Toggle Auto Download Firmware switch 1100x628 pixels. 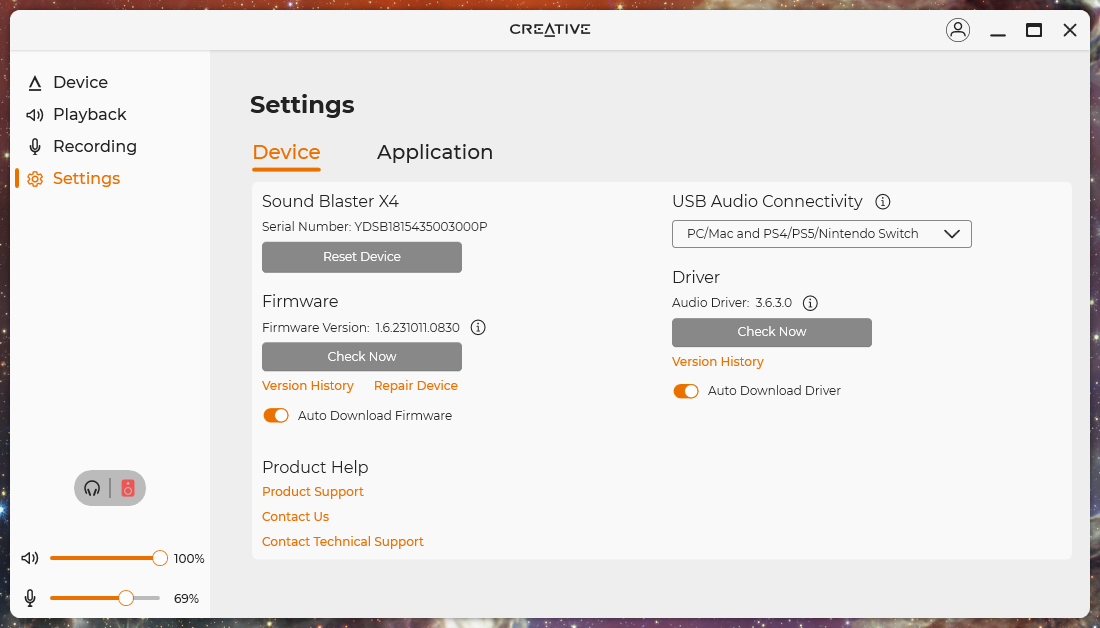pyautogui.click(x=276, y=415)
